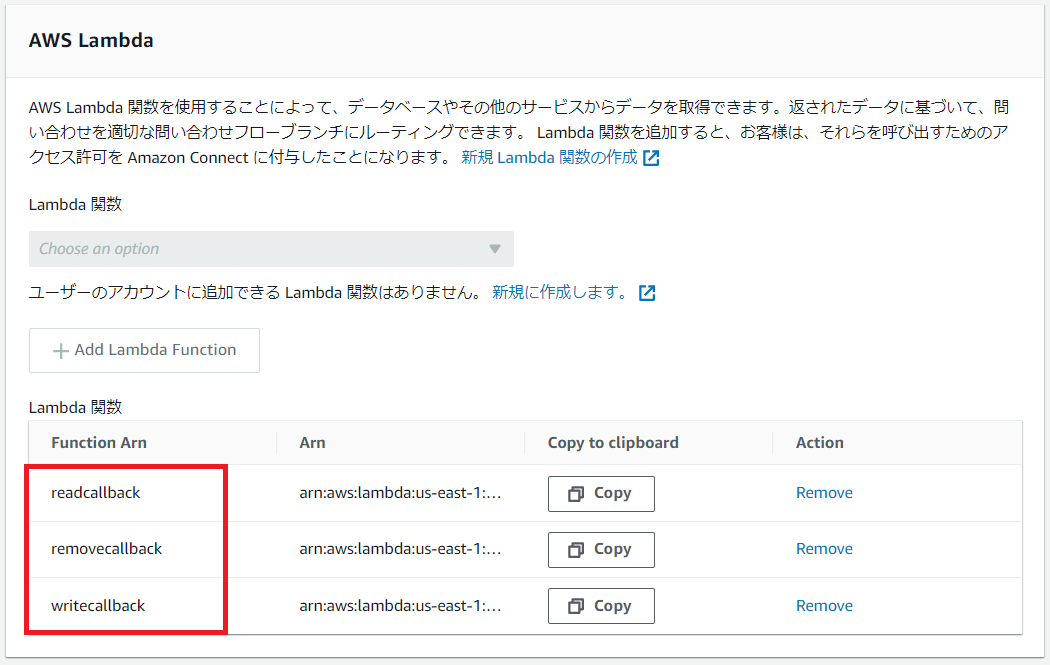This screenshot has width=1050, height=665.
Task: Follow the 新規に作成します link
Action: (x=560, y=293)
